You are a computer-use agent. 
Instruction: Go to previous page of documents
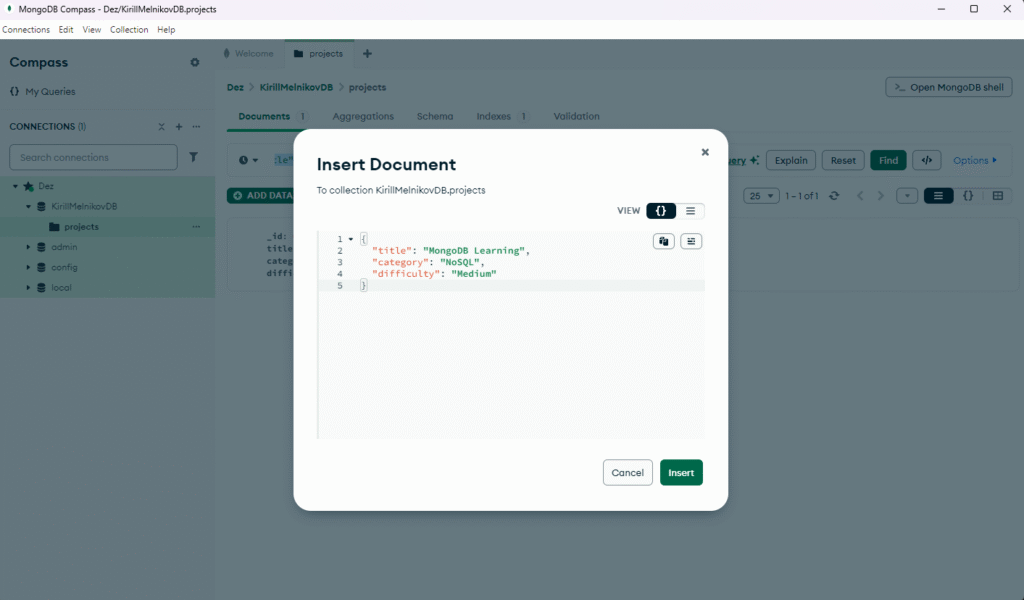click(860, 196)
